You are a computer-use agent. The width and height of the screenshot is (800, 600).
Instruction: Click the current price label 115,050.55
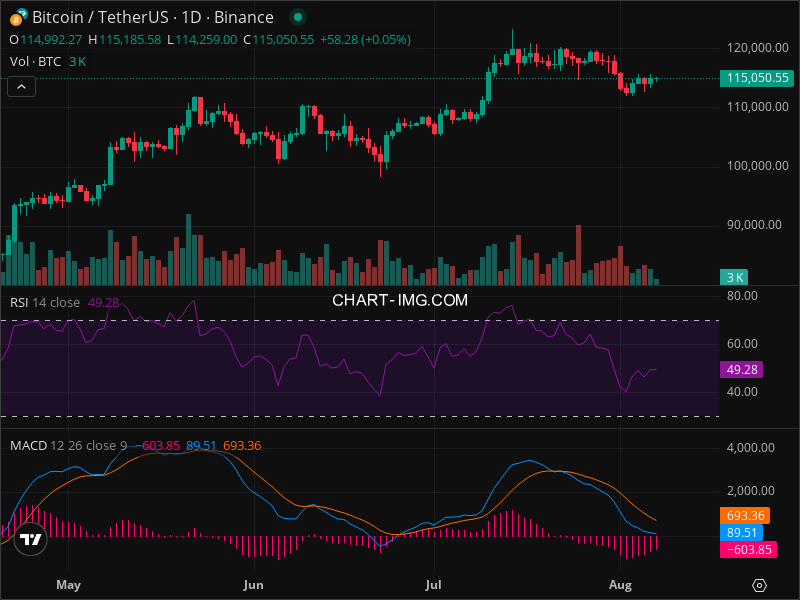tap(757, 78)
